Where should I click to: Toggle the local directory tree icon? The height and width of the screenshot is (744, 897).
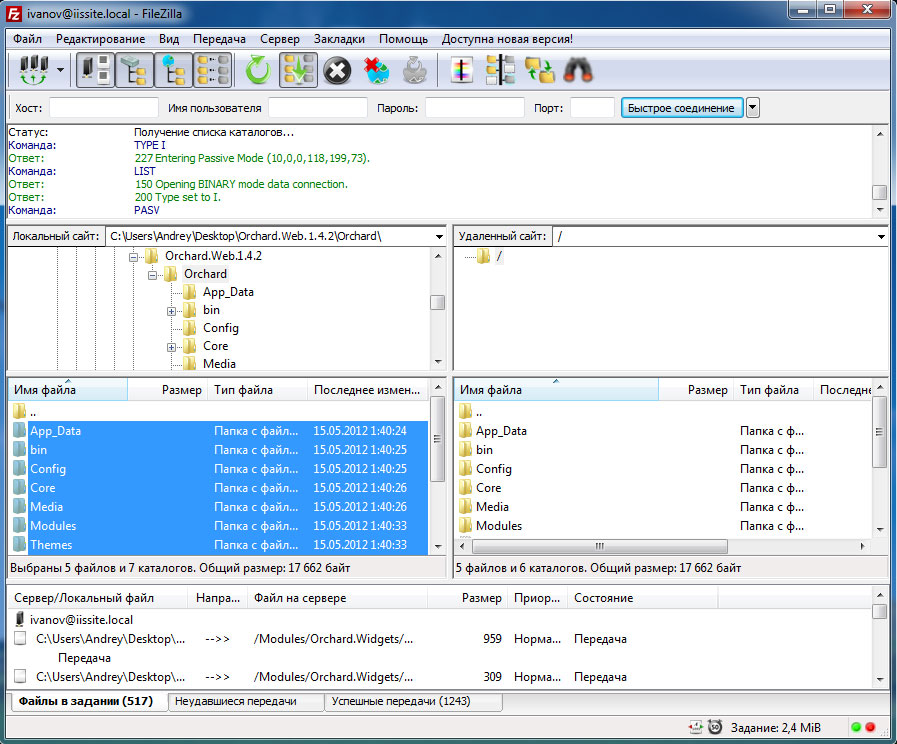coord(135,70)
